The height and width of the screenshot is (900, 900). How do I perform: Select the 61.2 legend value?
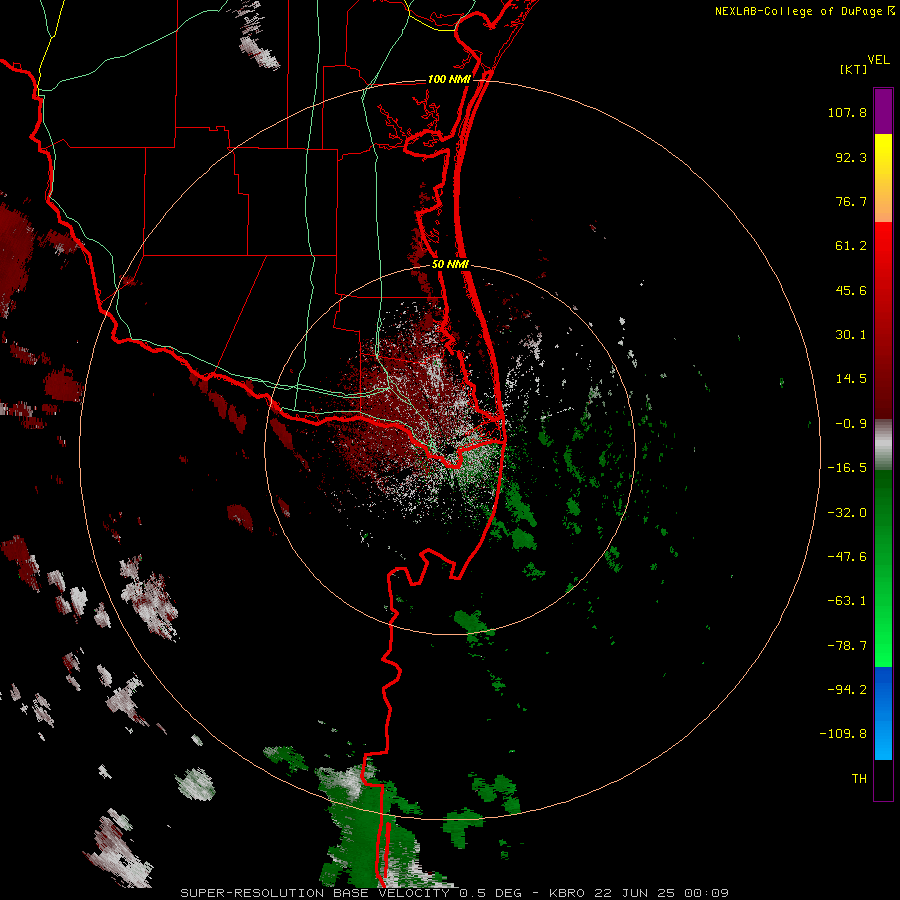click(851, 246)
